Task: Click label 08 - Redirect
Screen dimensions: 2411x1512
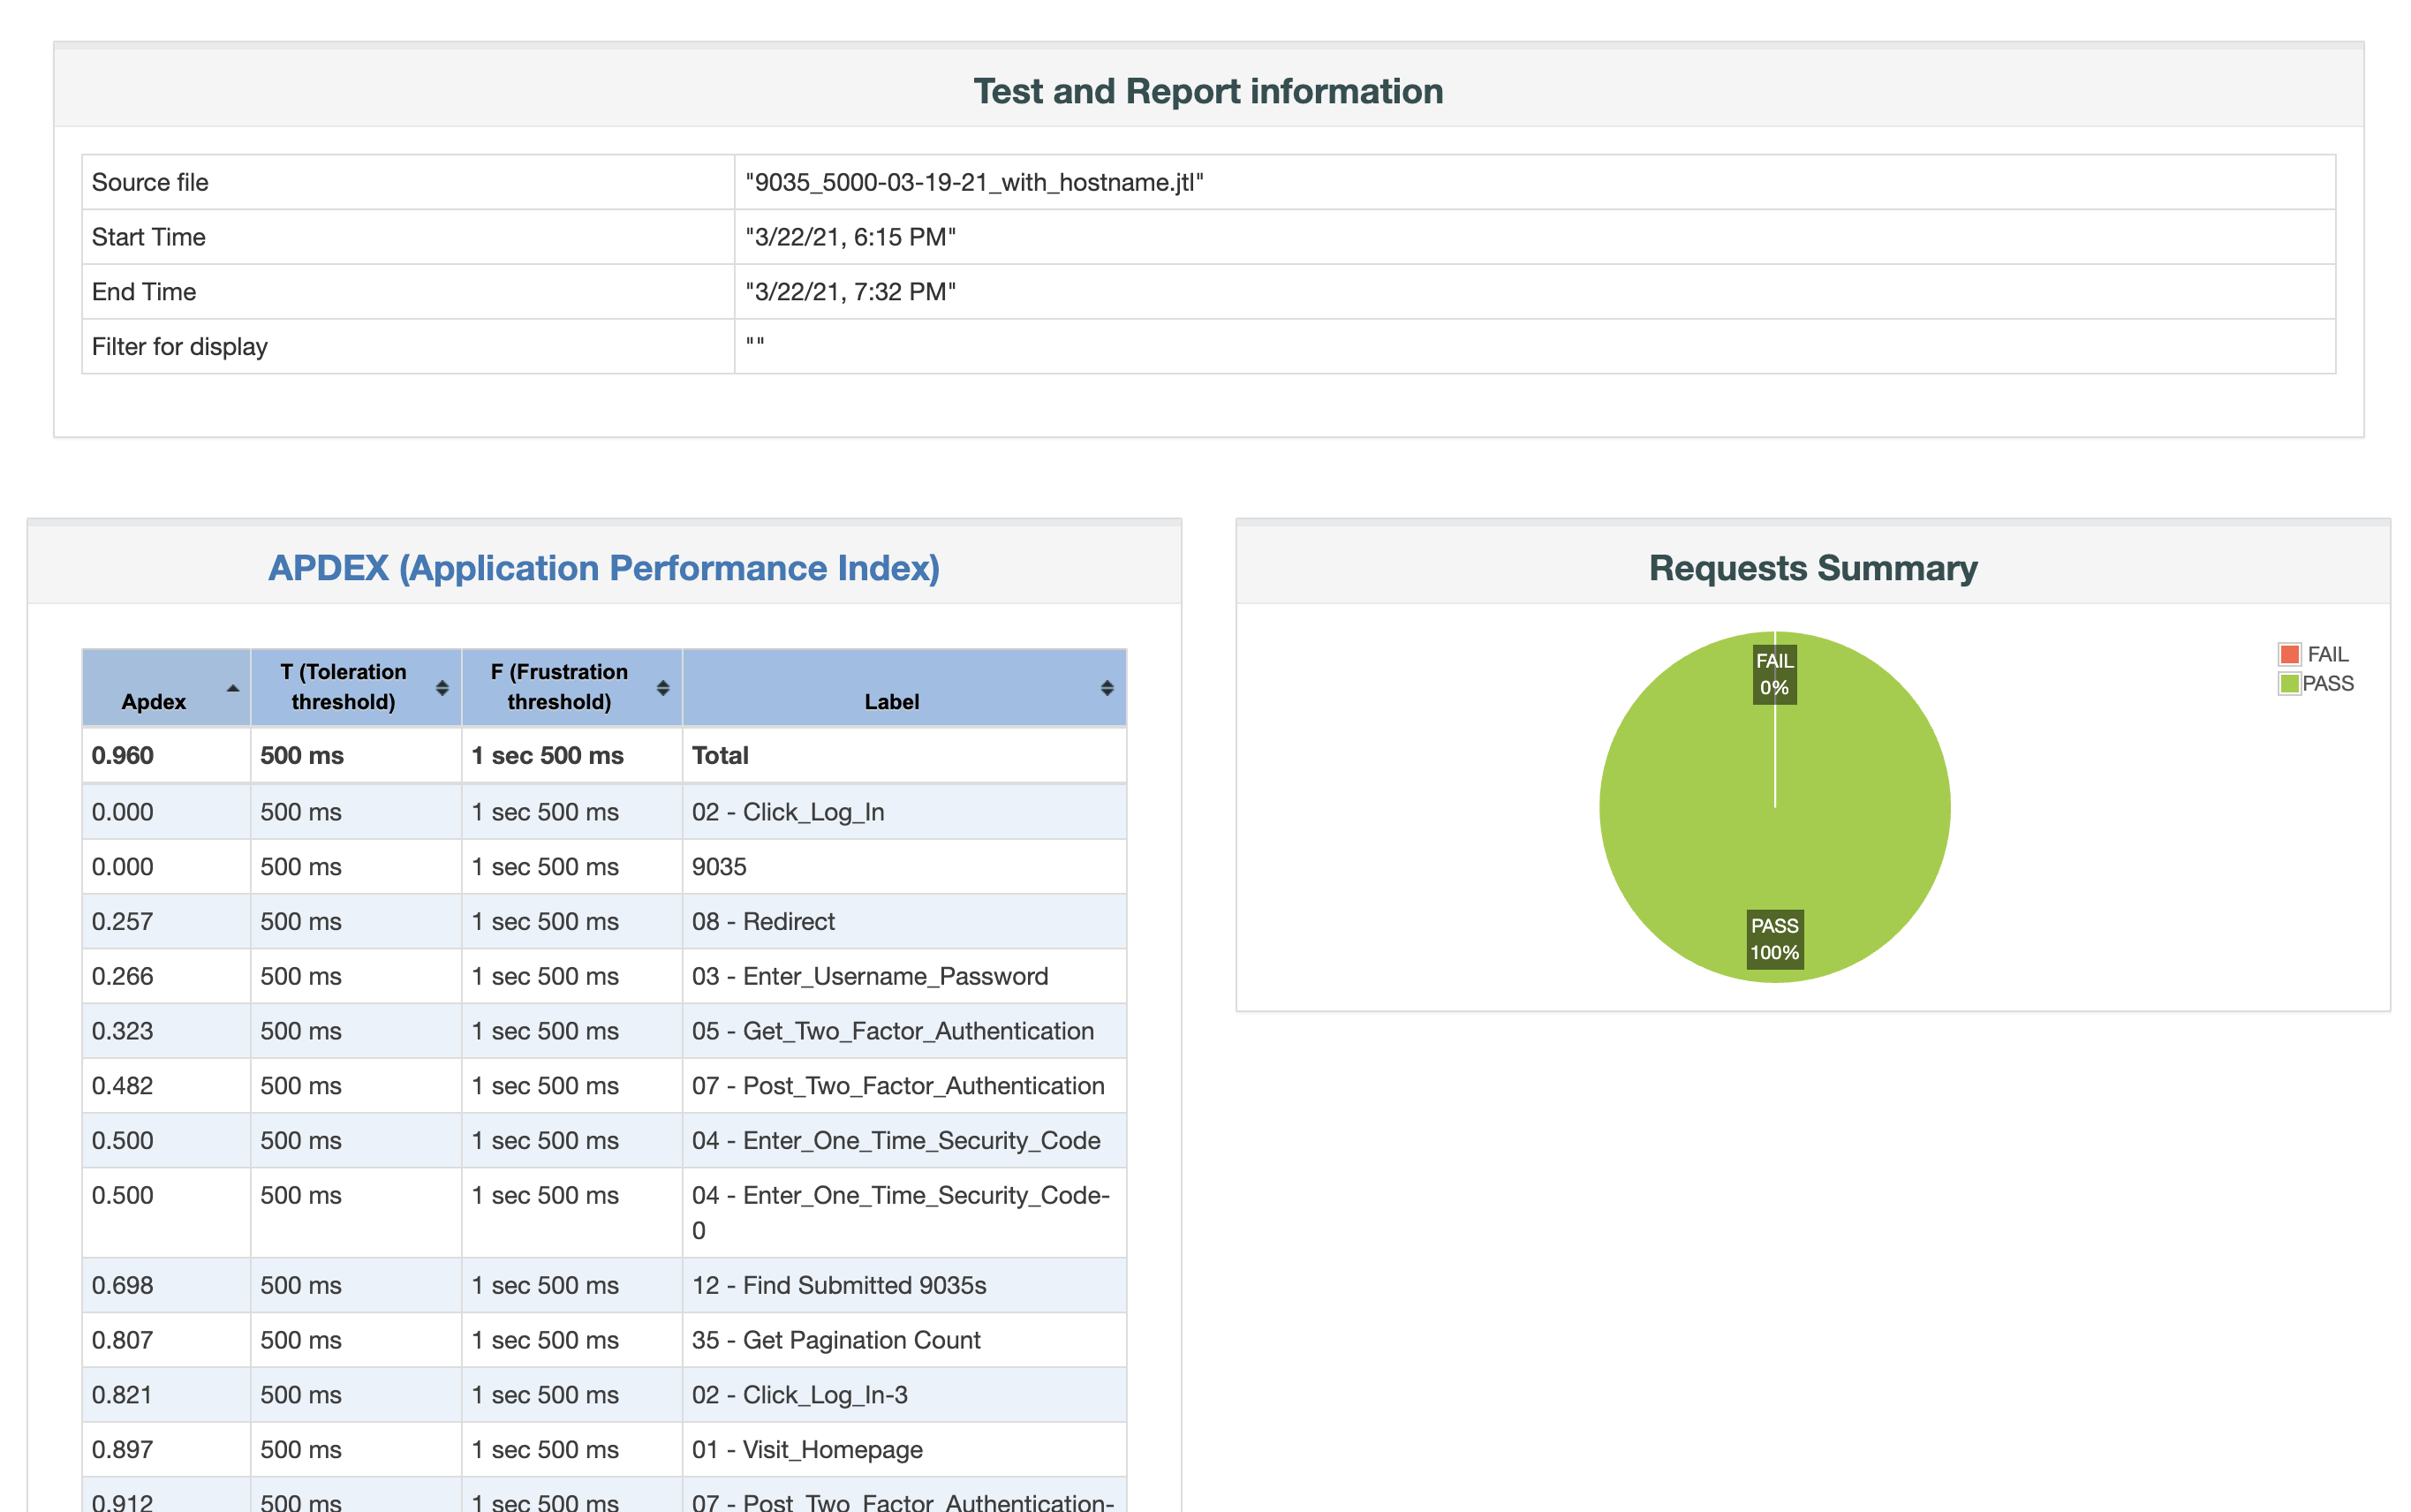Action: pos(763,922)
